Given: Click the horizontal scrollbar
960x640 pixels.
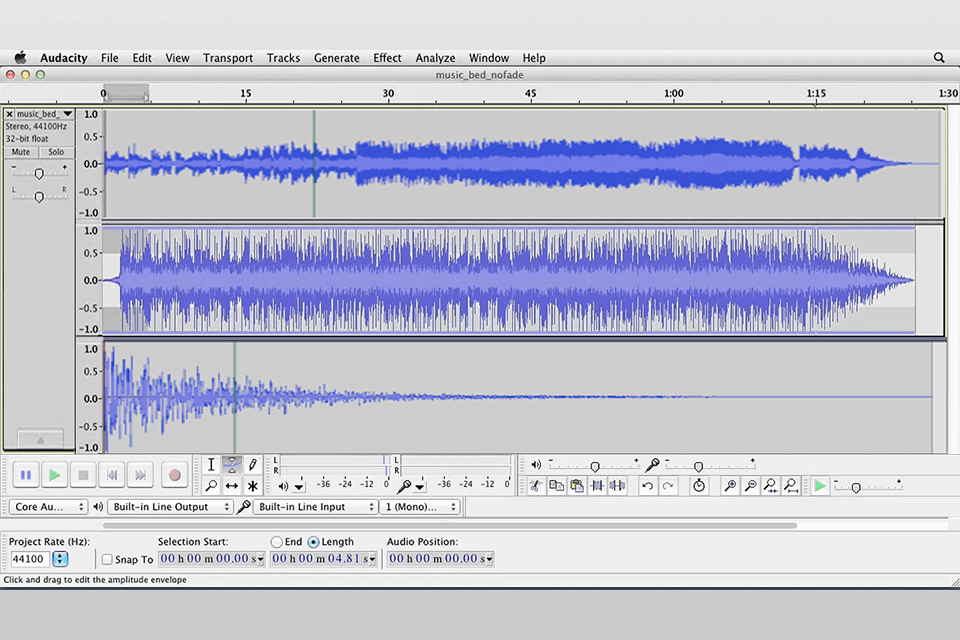Looking at the screenshot, I should [450, 525].
